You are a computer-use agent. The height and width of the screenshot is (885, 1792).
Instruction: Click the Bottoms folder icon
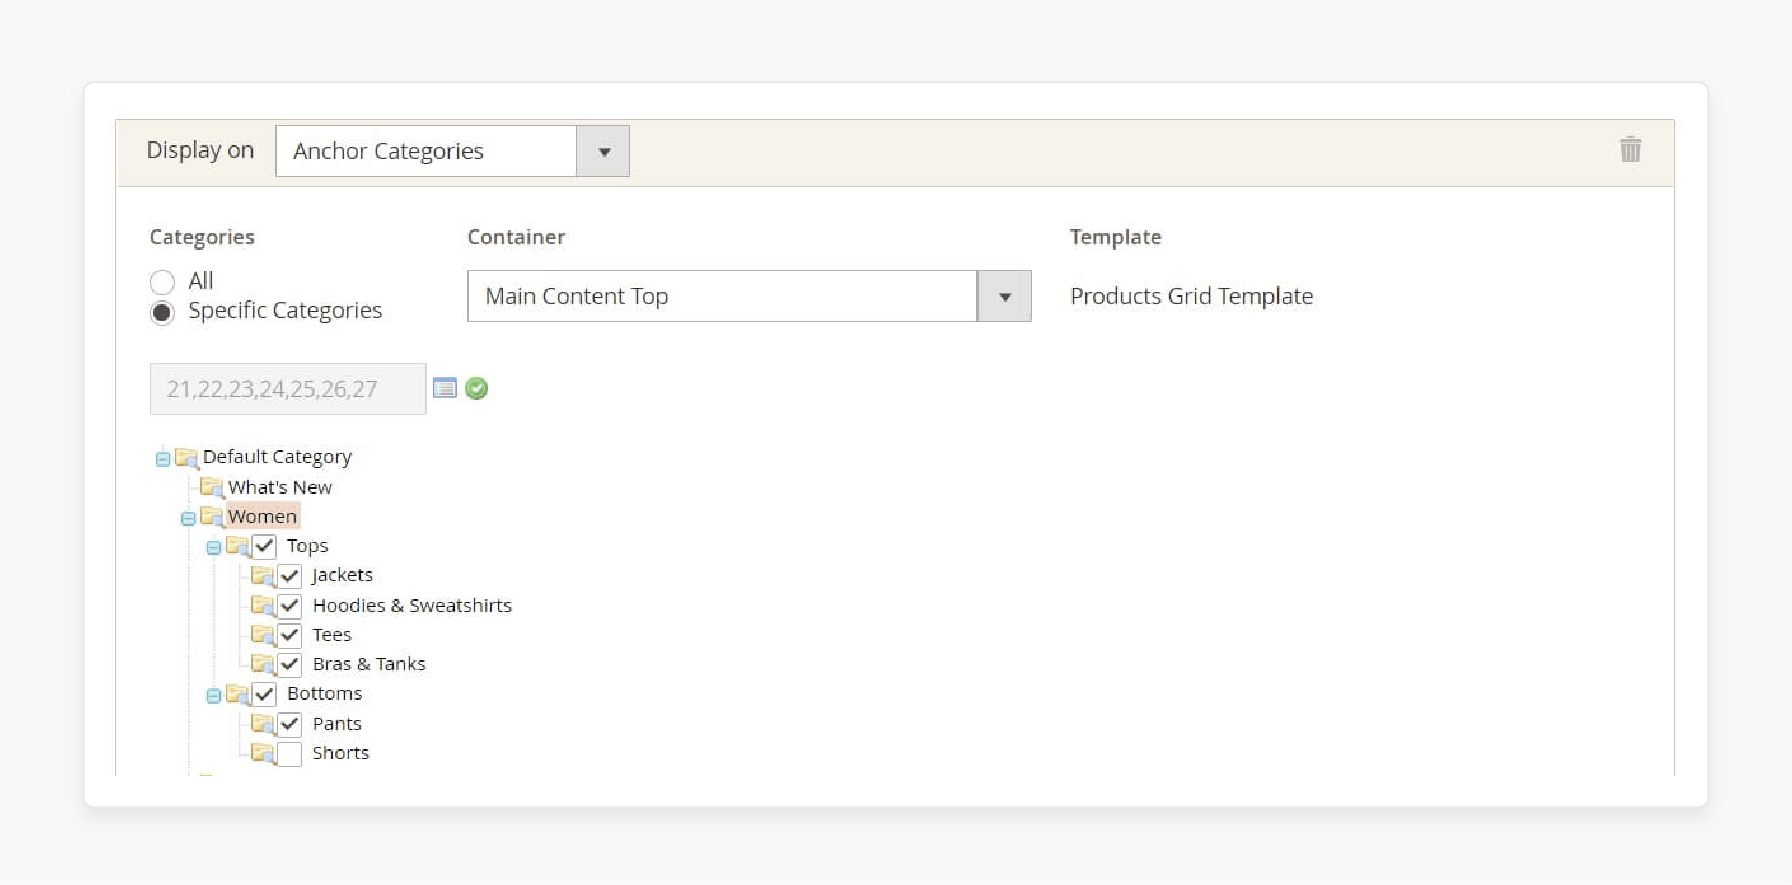[238, 693]
